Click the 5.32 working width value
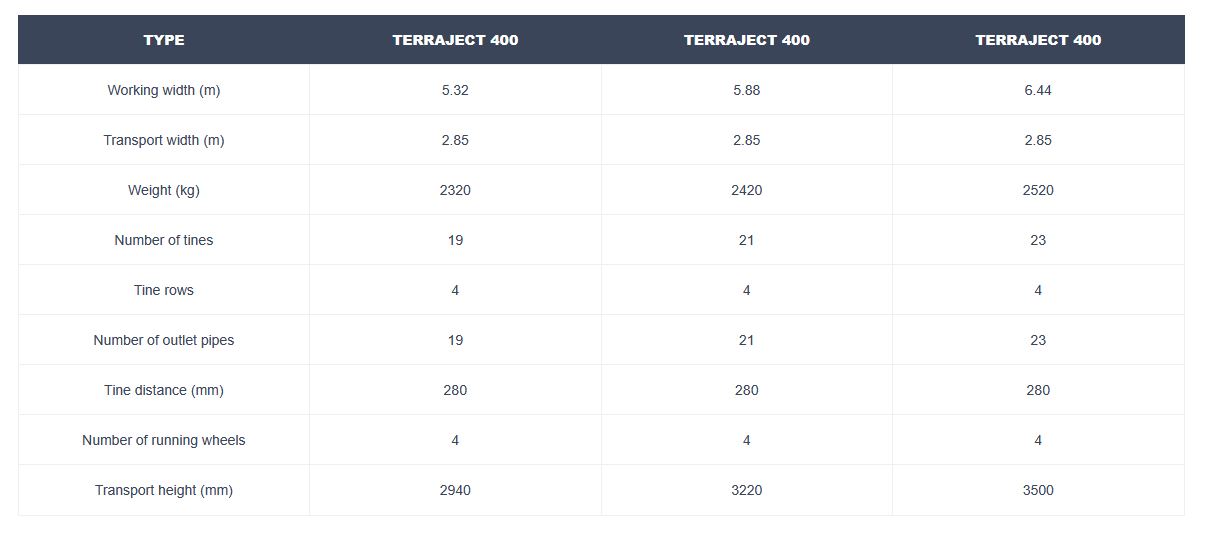Image resolution: width=1205 pixels, height=543 pixels. pos(455,90)
